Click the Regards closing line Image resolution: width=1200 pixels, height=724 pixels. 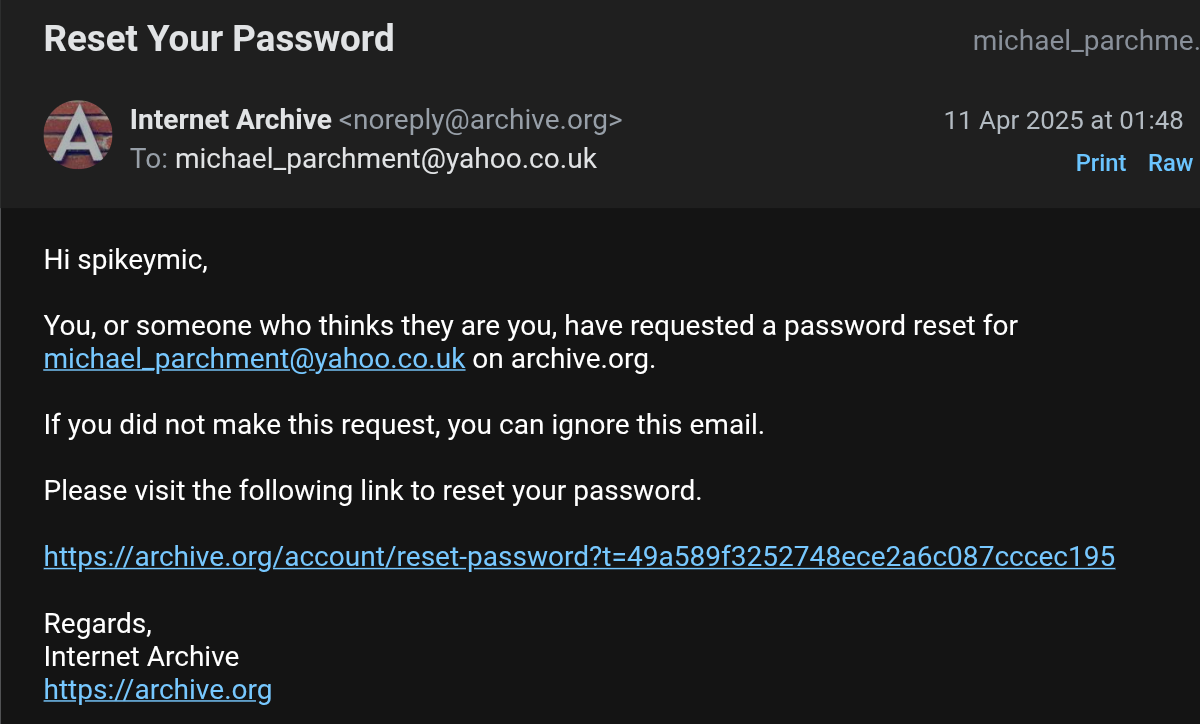tap(98, 624)
